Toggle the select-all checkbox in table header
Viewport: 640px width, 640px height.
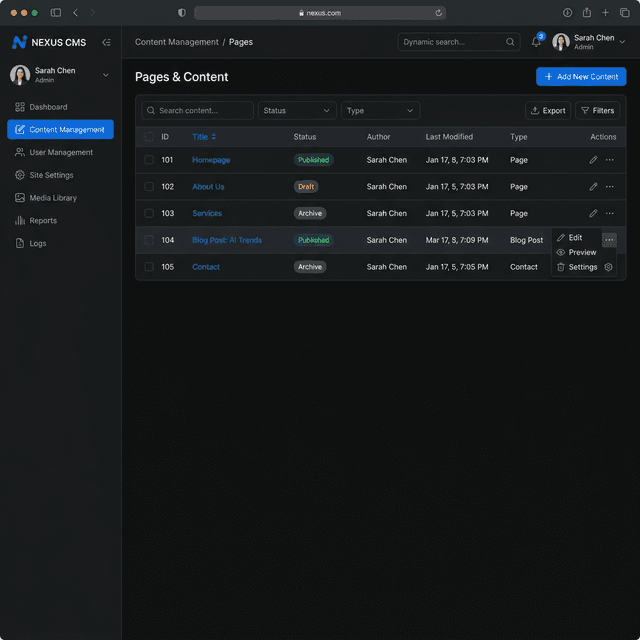coord(149,137)
